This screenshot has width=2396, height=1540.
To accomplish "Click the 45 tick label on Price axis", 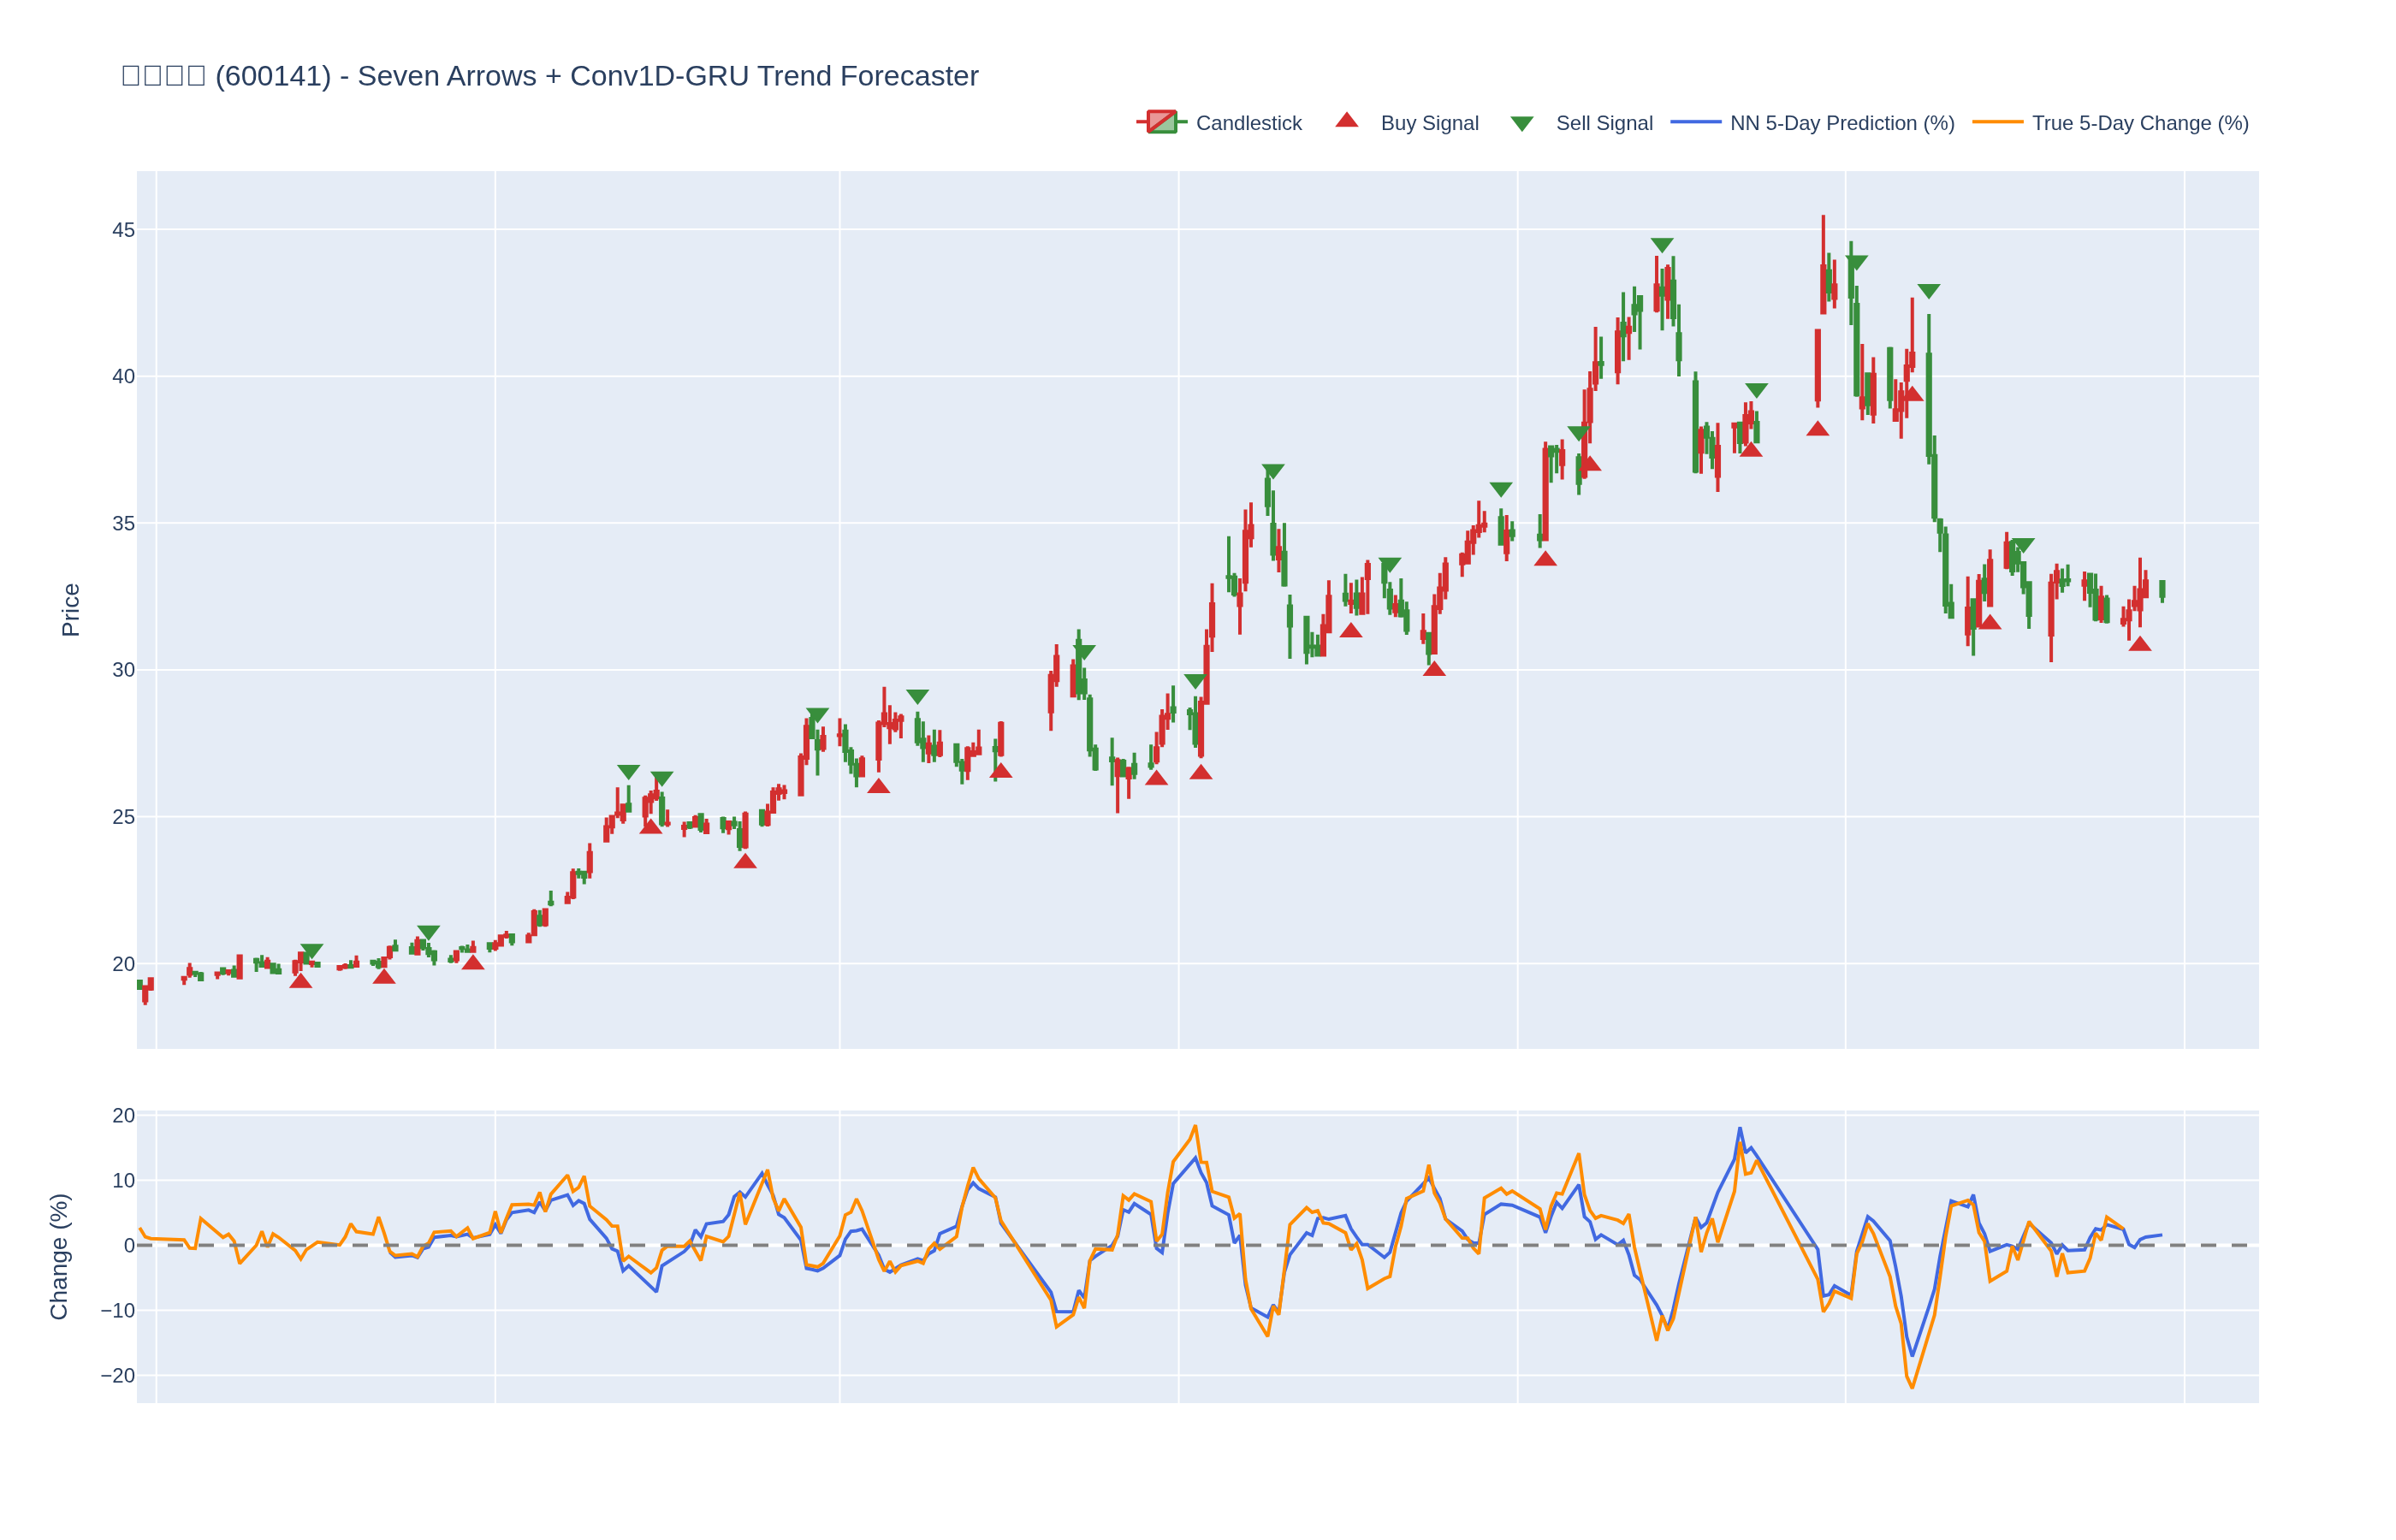I will point(123,230).
